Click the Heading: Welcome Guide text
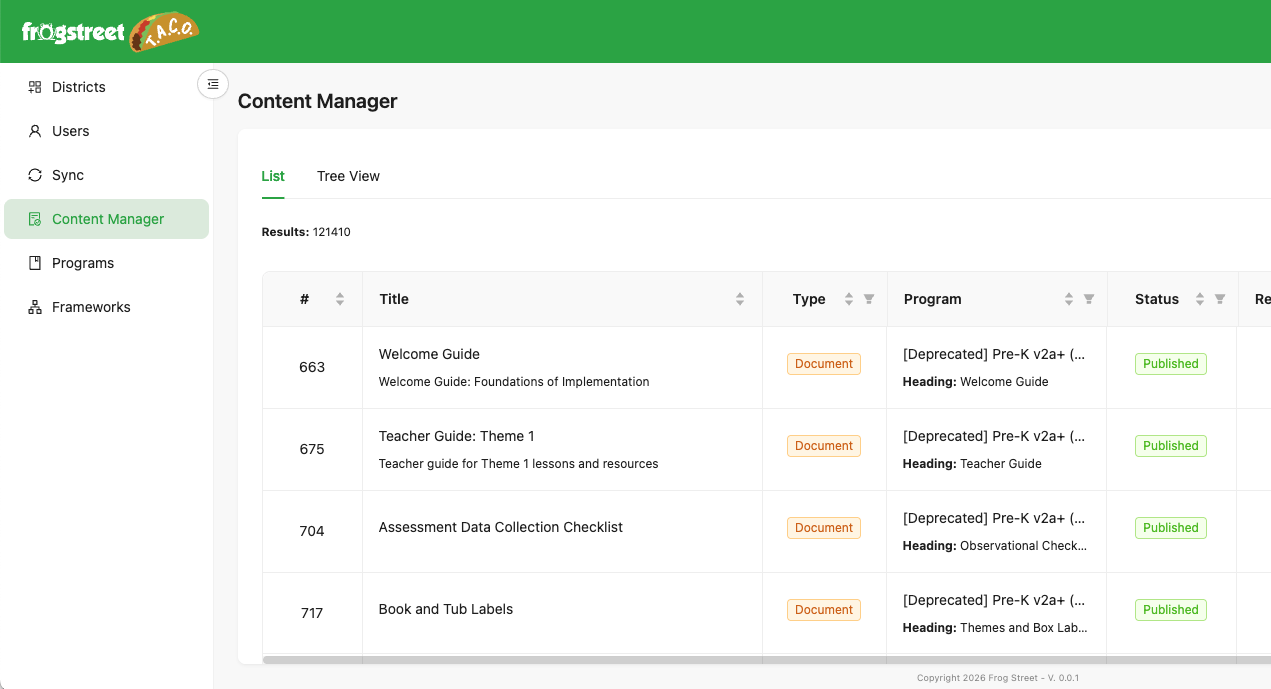Image resolution: width=1271 pixels, height=689 pixels. coord(976,382)
